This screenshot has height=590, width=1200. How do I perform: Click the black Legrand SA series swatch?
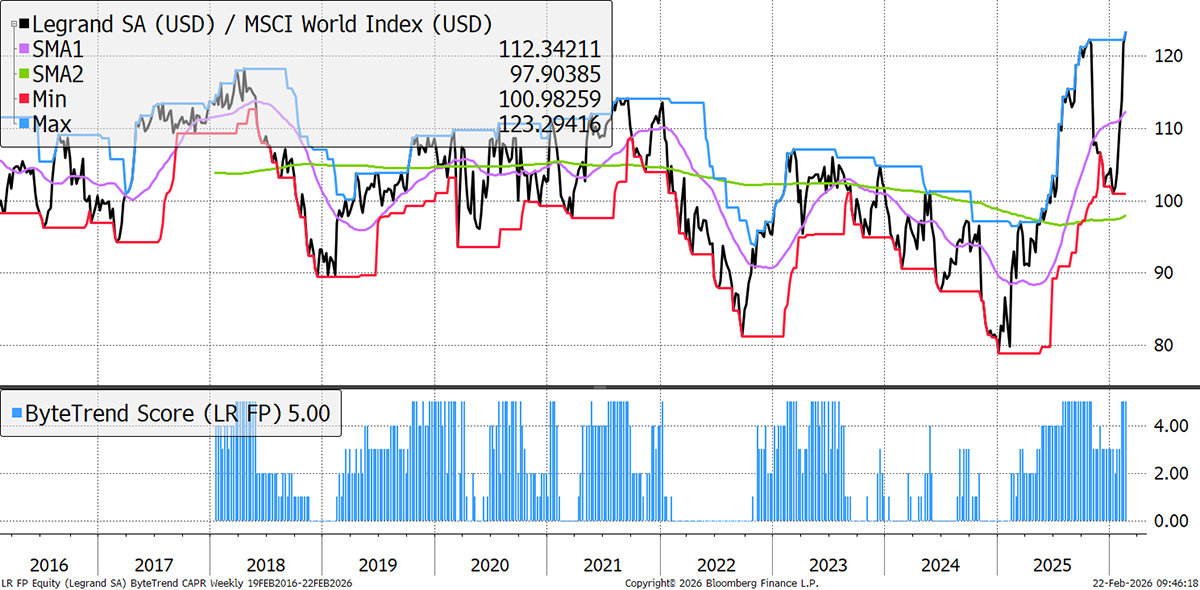coord(26,24)
